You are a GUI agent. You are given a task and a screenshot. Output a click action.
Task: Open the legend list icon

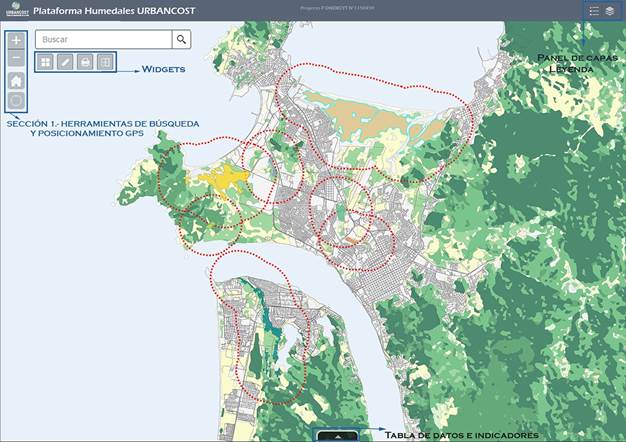(x=594, y=11)
